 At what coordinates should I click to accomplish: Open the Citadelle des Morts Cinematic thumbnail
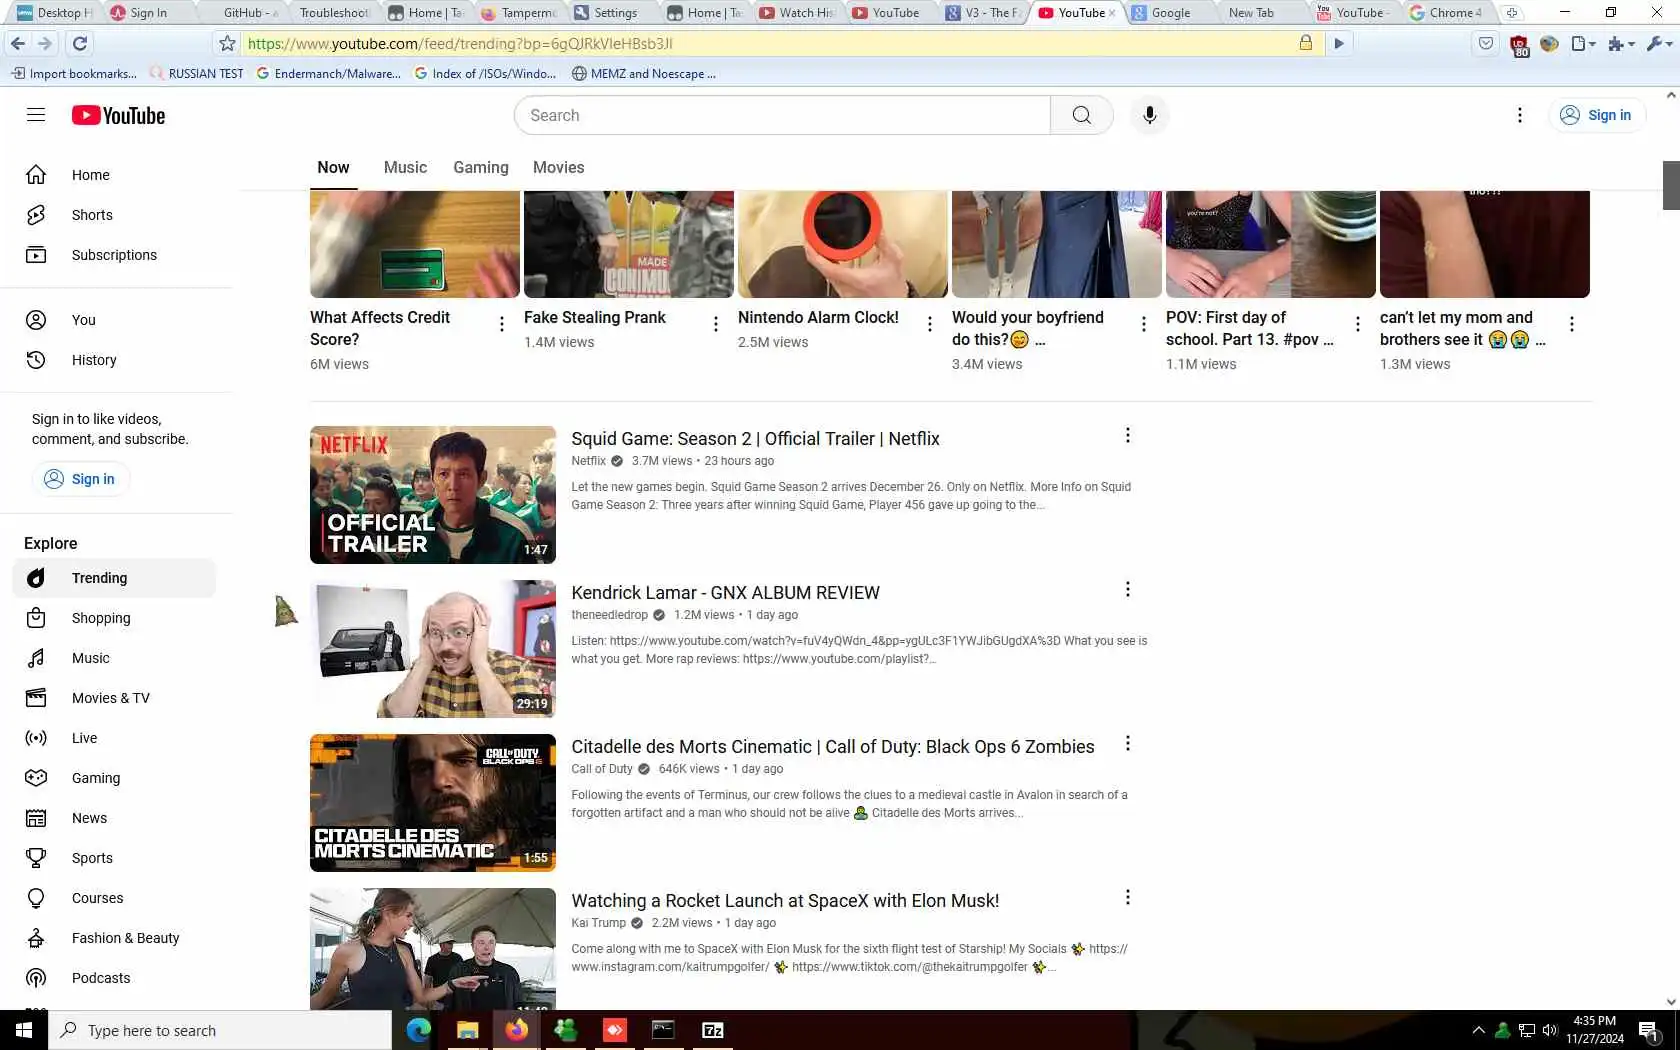[x=433, y=803]
